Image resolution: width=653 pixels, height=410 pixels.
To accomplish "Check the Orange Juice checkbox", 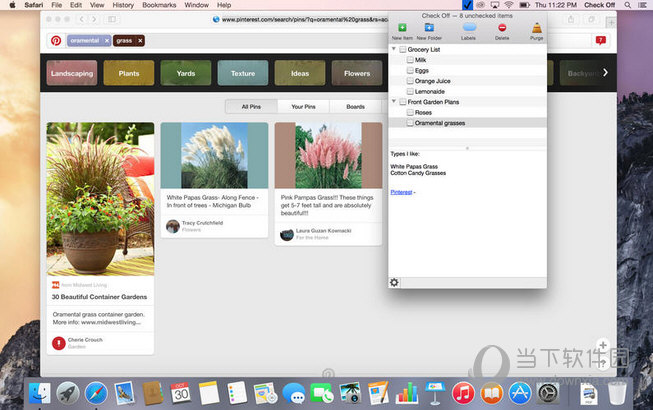I will [x=410, y=81].
